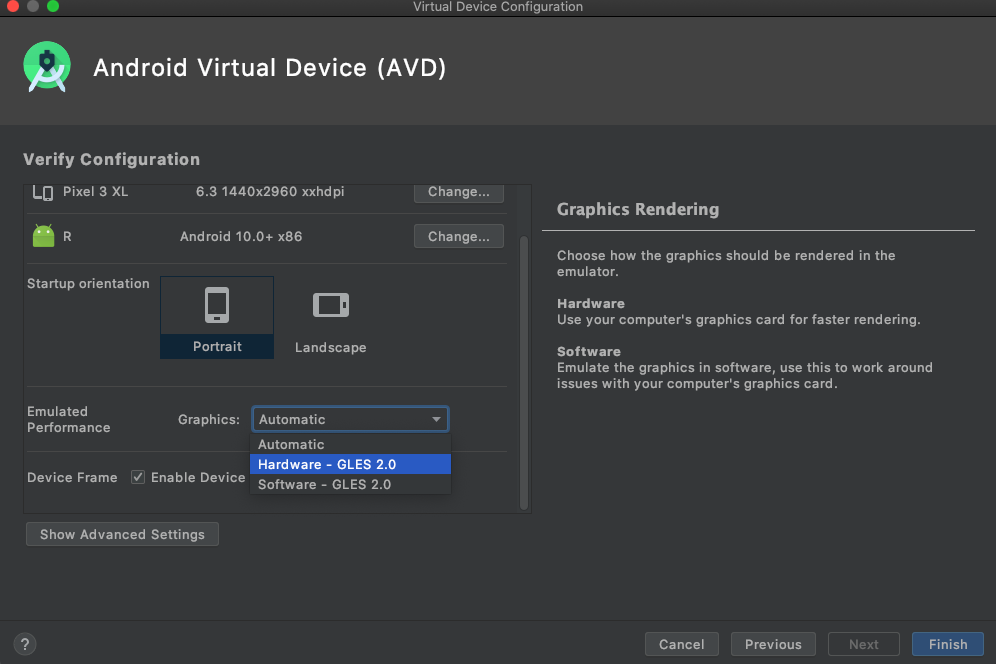This screenshot has height=664, width=996.
Task: Click the Pixel 3 XL device name
Action: 95,192
